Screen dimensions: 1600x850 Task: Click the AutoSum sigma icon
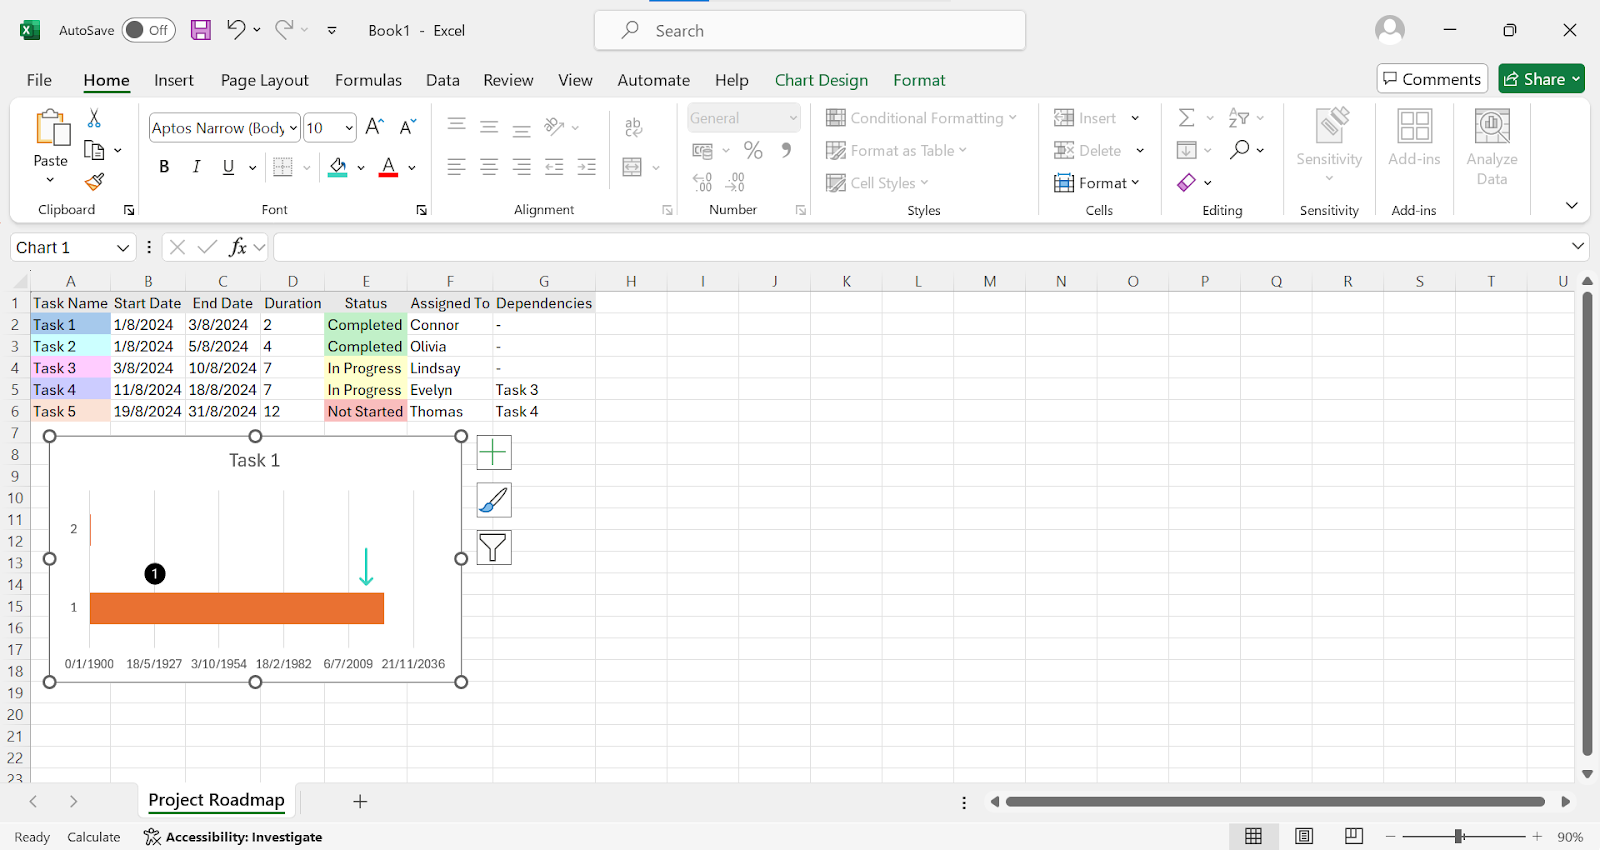(x=1186, y=118)
